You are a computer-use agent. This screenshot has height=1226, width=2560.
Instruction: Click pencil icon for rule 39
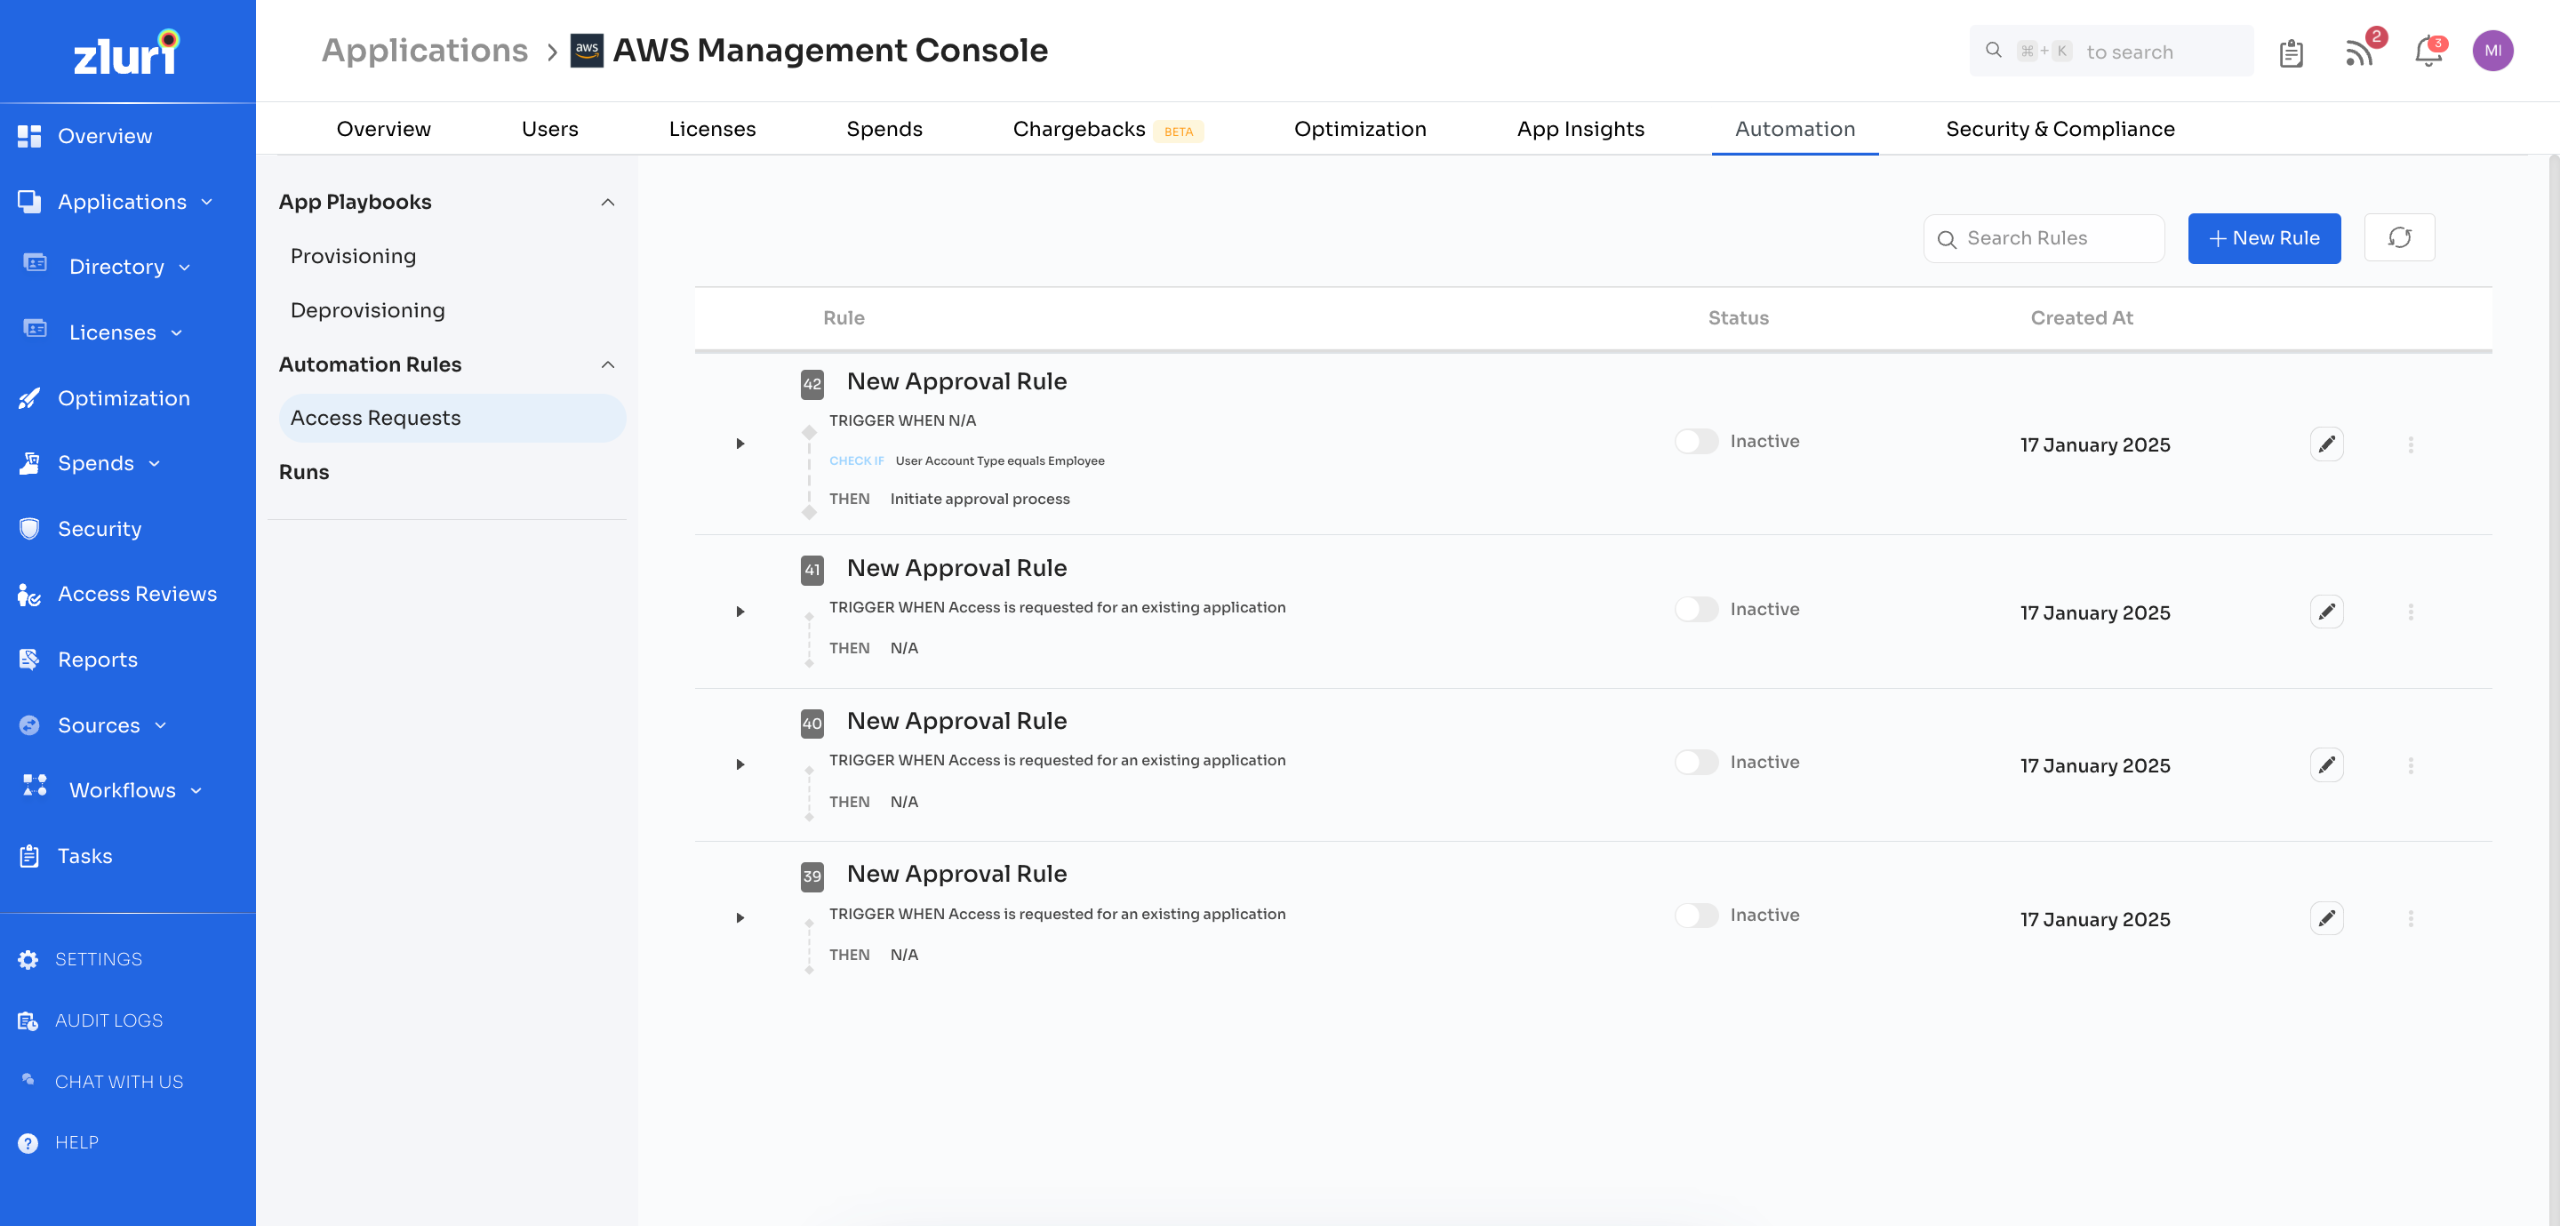tap(2326, 918)
